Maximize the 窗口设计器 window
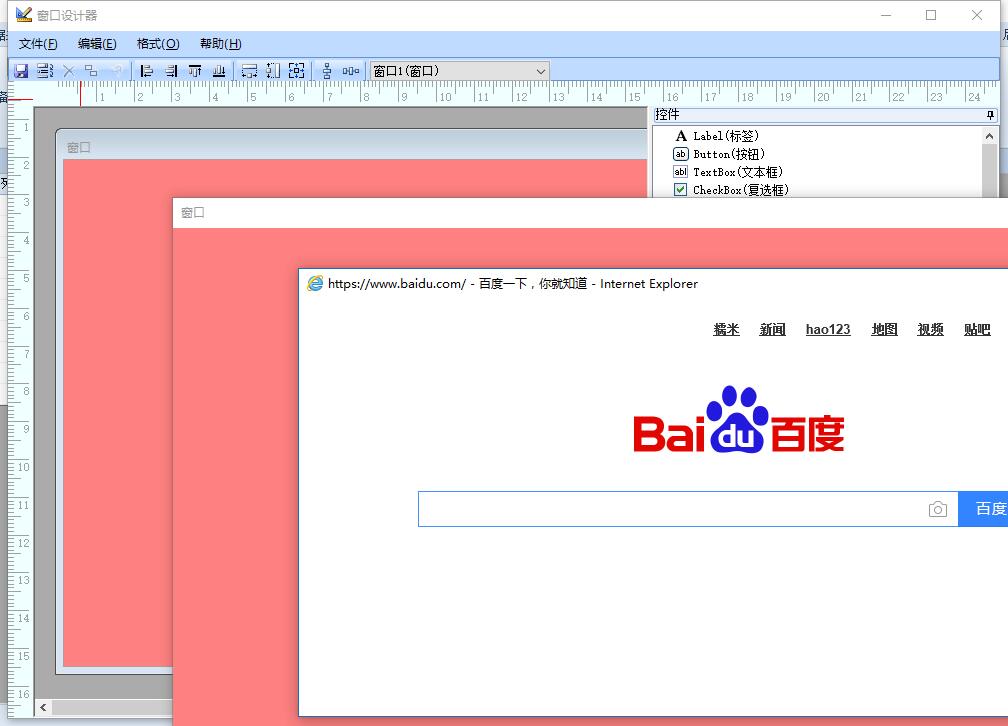 click(x=931, y=15)
